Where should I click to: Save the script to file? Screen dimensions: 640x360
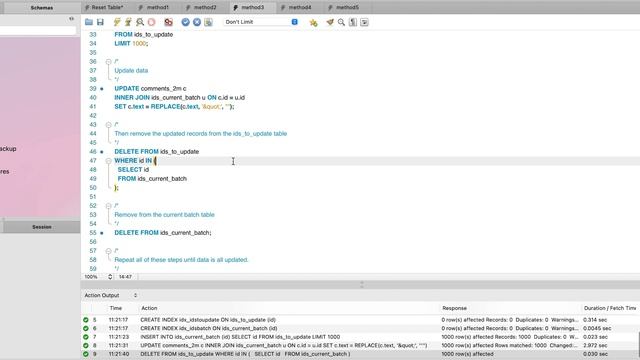[100, 22]
